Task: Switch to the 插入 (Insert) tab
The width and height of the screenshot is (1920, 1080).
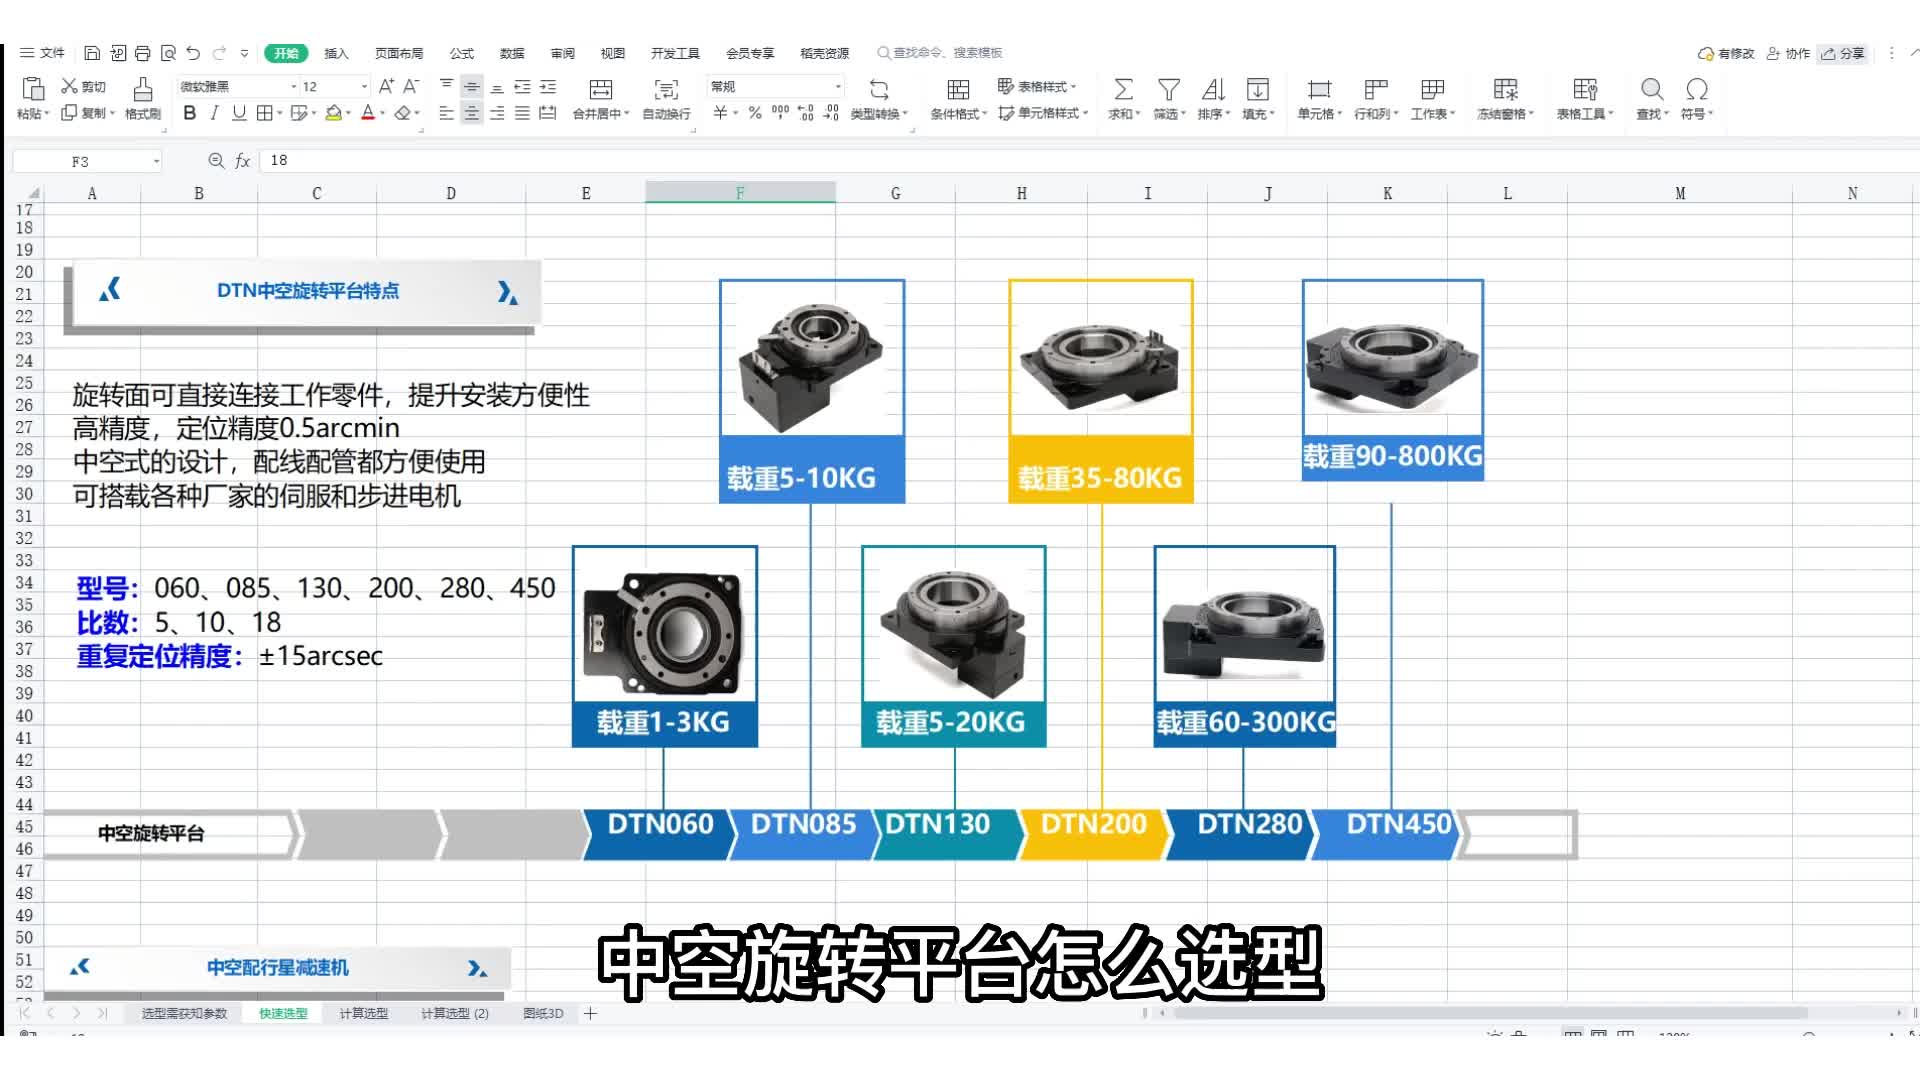Action: [336, 53]
